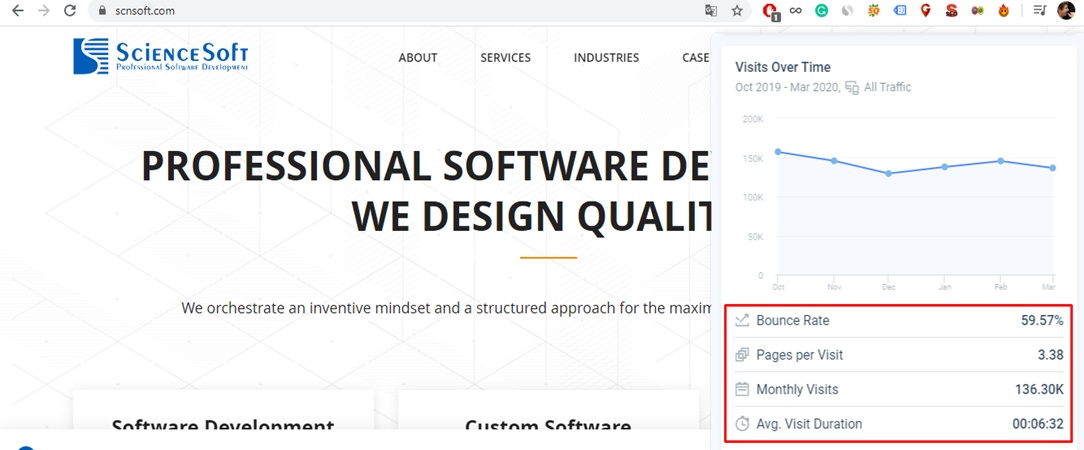
Task: Select the Jan data point on chart
Action: [x=944, y=167]
